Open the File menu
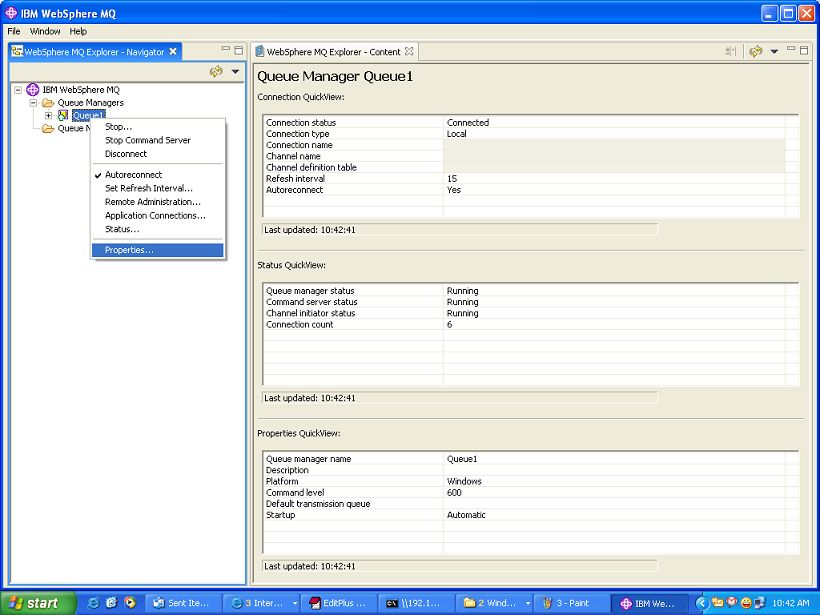Image resolution: width=820 pixels, height=615 pixels. pos(14,31)
